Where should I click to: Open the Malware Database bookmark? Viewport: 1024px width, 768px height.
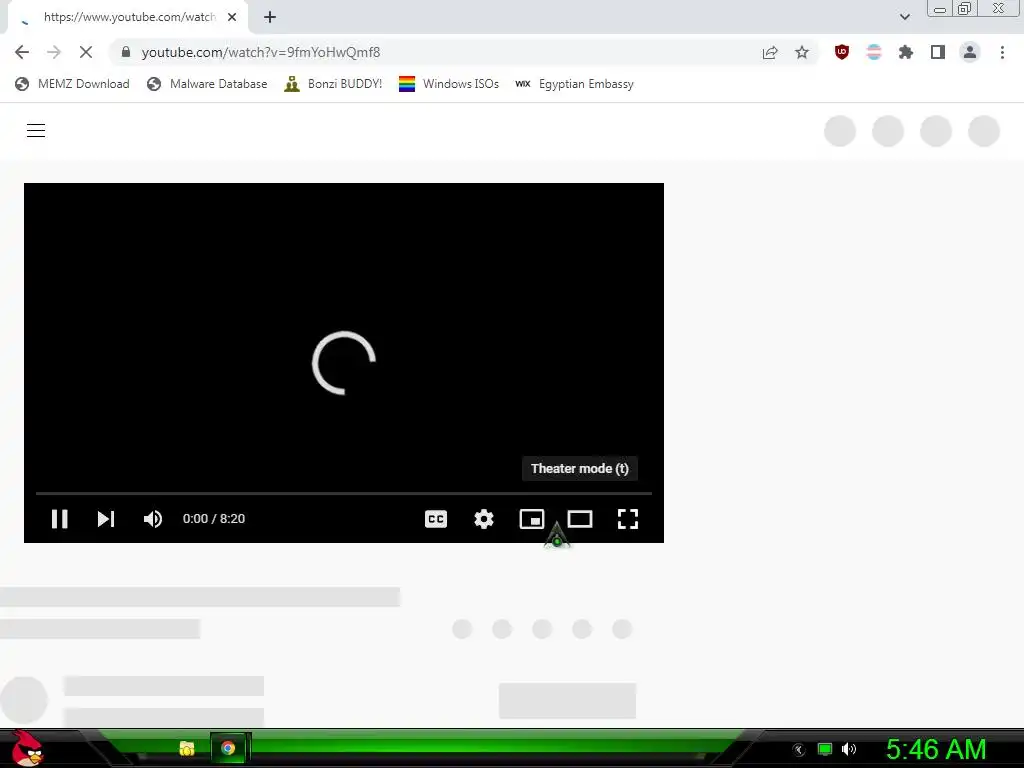tap(207, 84)
